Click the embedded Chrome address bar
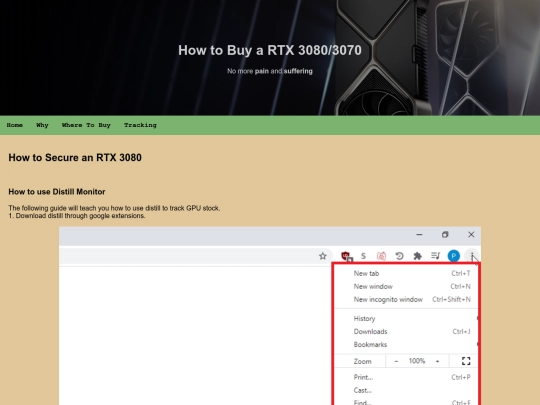Screen dimensions: 540x405 196,256
